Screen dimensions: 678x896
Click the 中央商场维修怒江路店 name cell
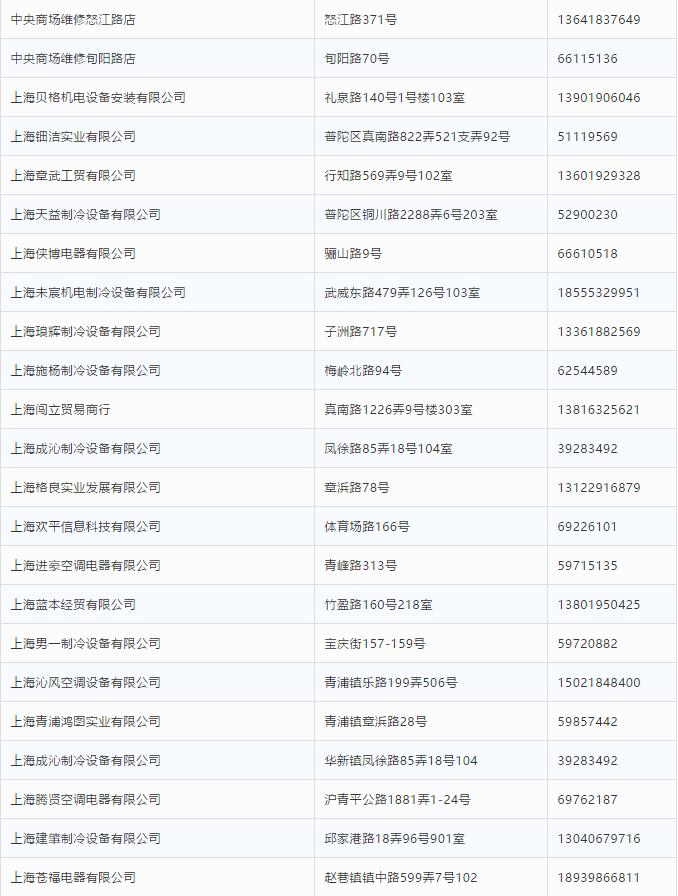point(73,19)
